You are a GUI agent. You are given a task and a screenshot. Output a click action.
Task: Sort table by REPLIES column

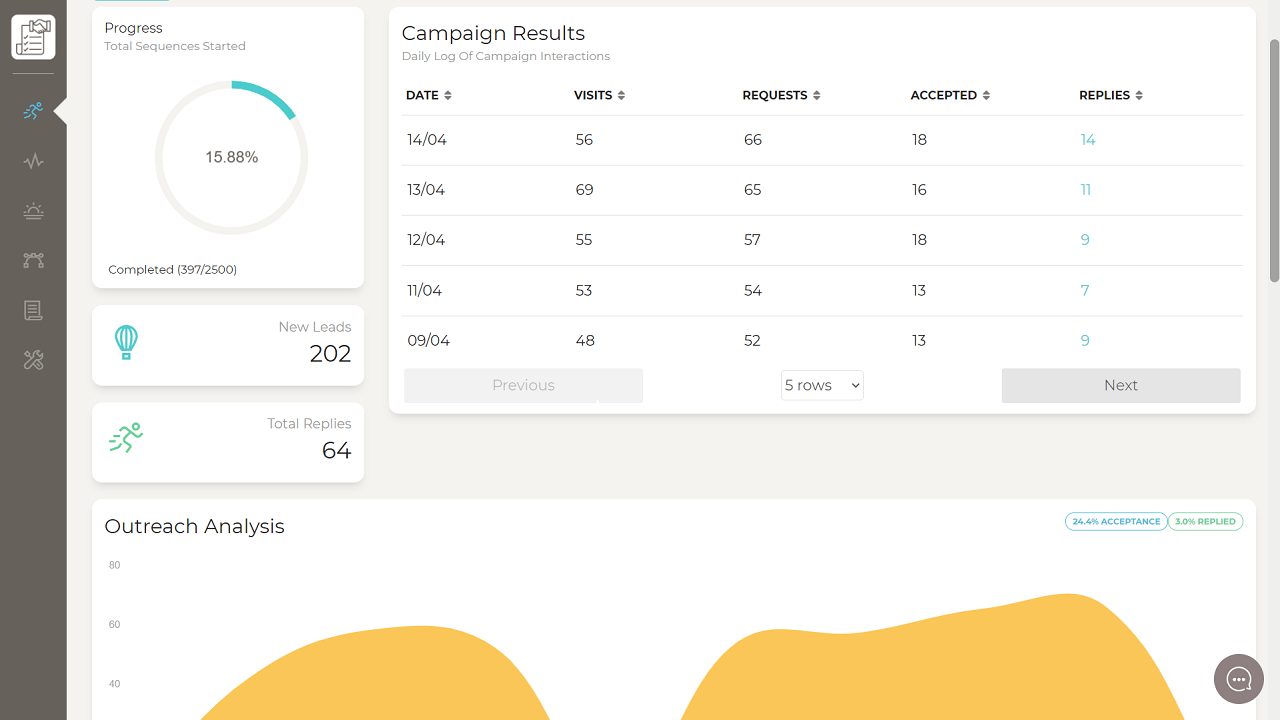1110,95
